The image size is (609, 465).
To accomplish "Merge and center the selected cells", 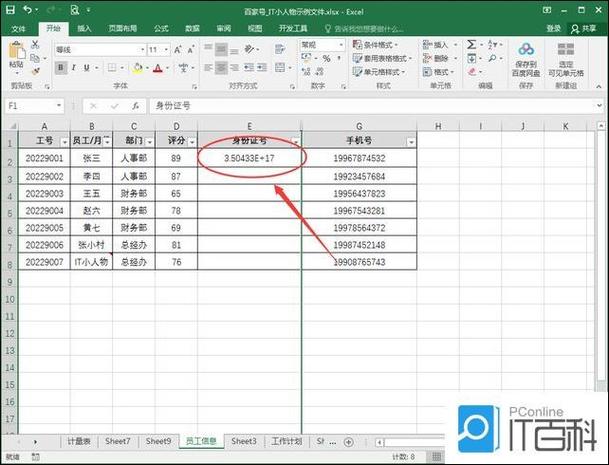I will (280, 68).
